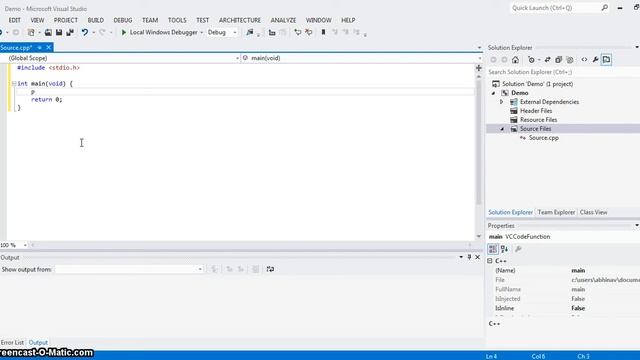The width and height of the screenshot is (640, 360).
Task: Click Sync with Active Document icon
Action: (x=548, y=60)
